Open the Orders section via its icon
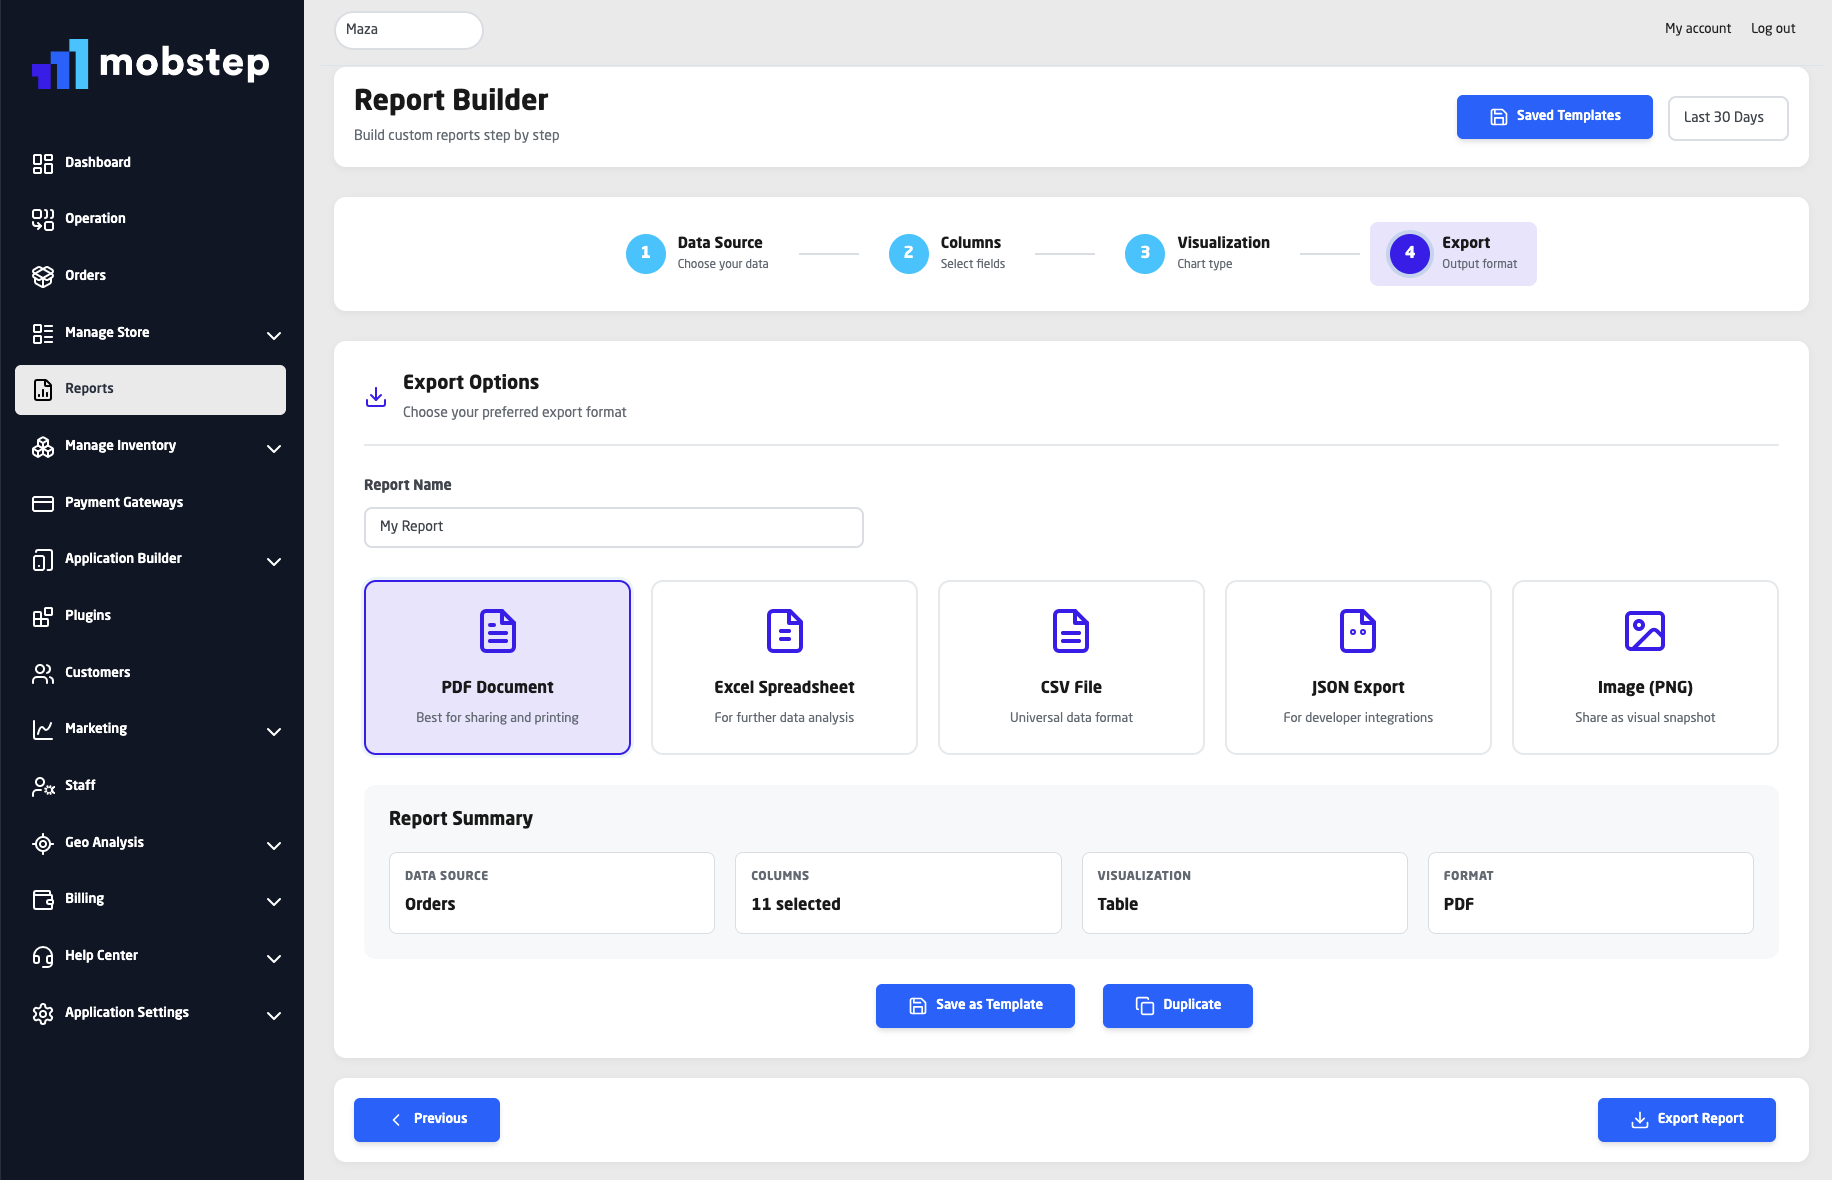Screen dimensions: 1832x1180 point(43,275)
